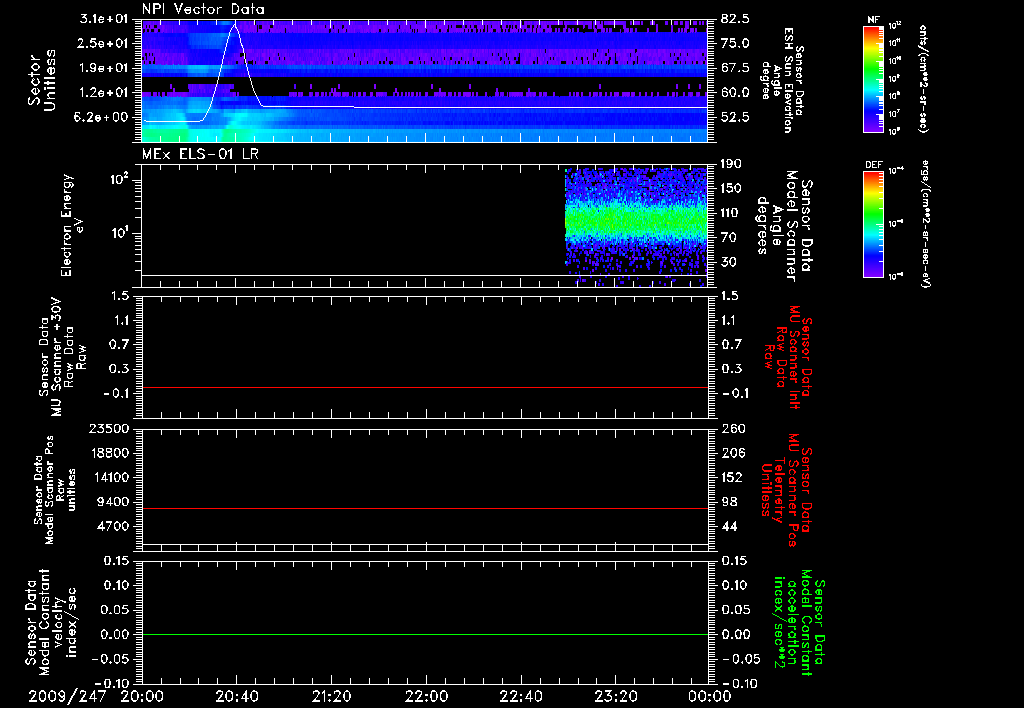Select the "NPI Vector Data" panel title

point(203,9)
